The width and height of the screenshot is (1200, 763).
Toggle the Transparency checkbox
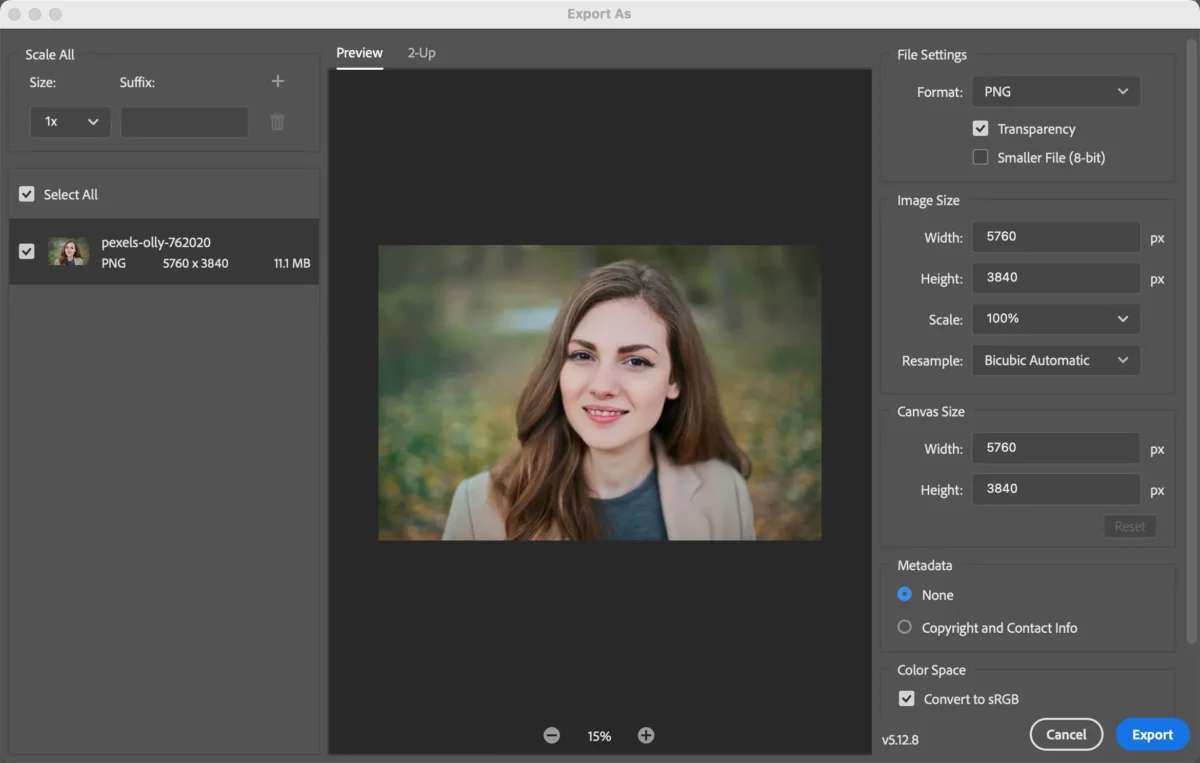point(981,129)
